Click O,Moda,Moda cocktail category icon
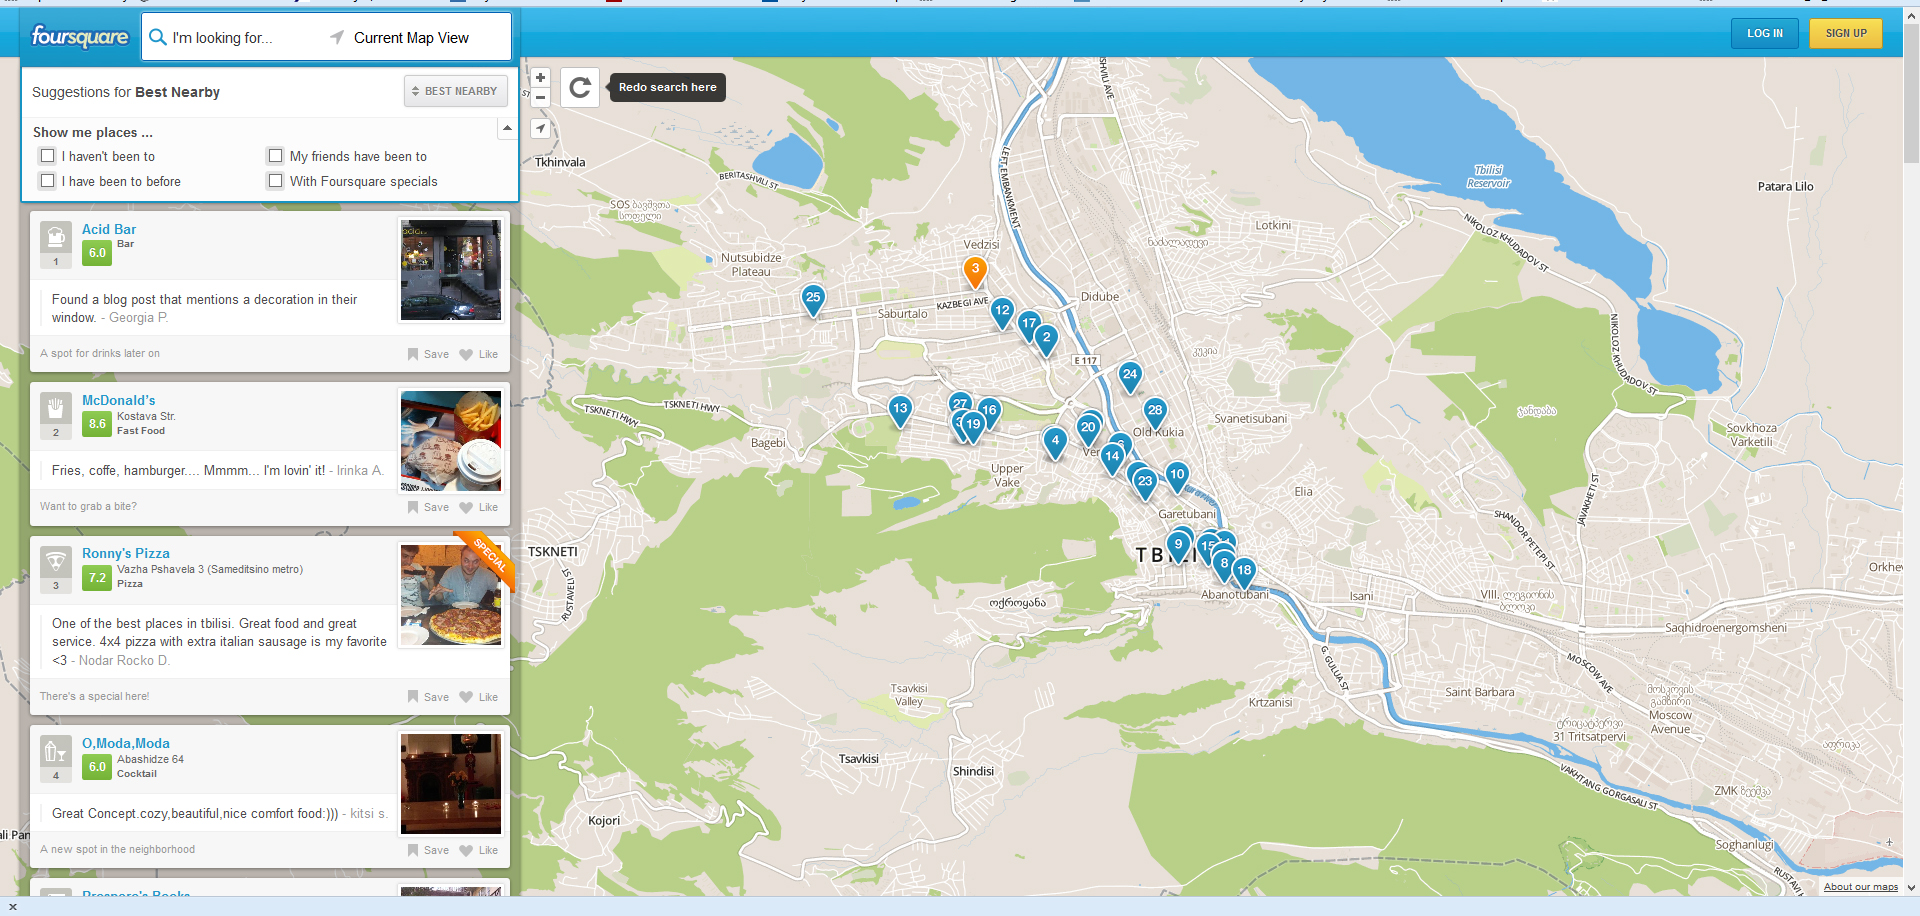 (x=56, y=751)
